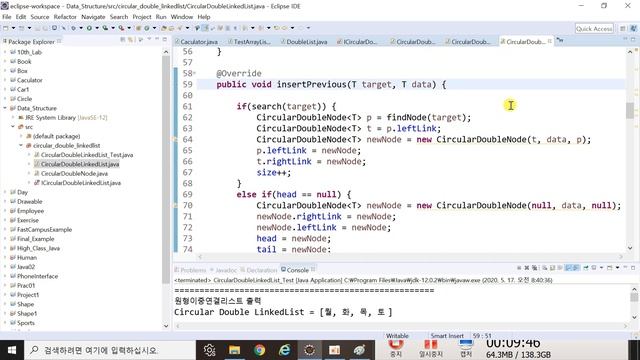Click the recorder's 일시중지 pause button
640x360 pixels.
pos(431,349)
